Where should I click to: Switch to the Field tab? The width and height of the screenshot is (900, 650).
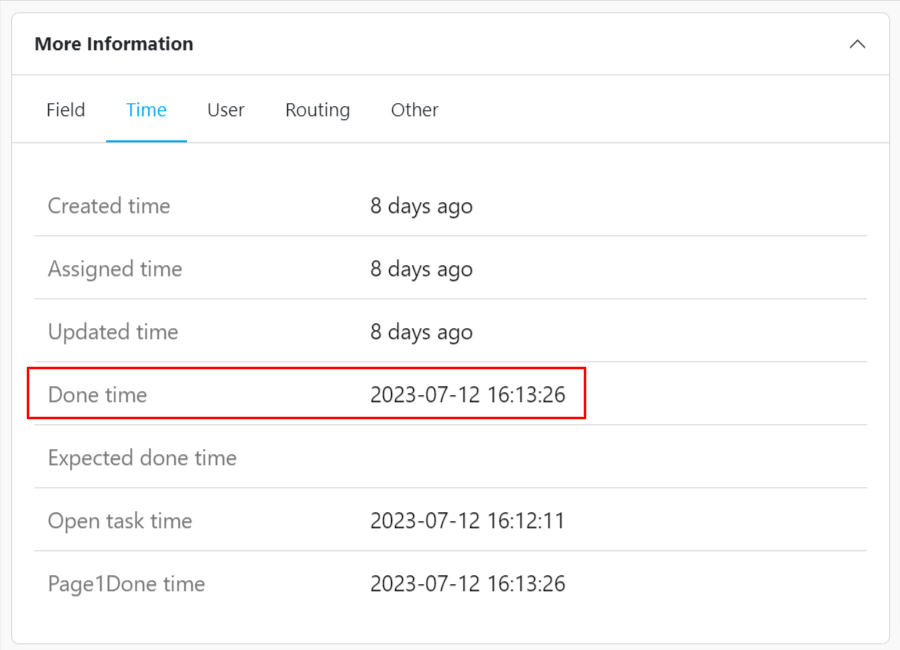[66, 110]
